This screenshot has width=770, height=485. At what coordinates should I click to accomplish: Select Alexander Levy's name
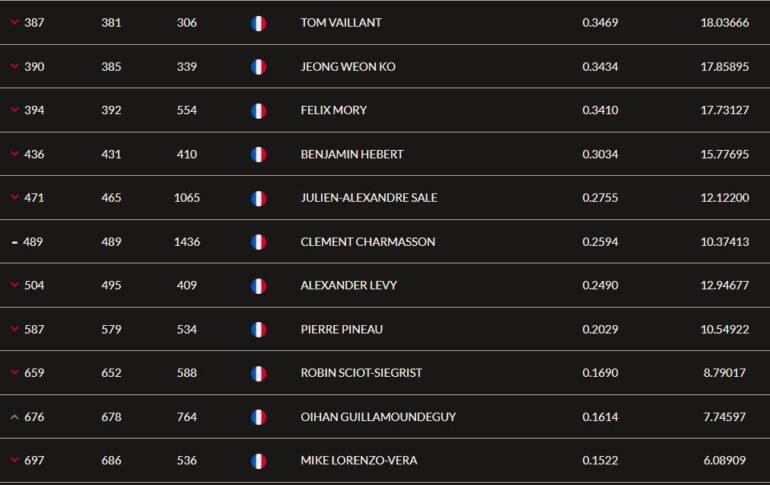[x=349, y=285]
